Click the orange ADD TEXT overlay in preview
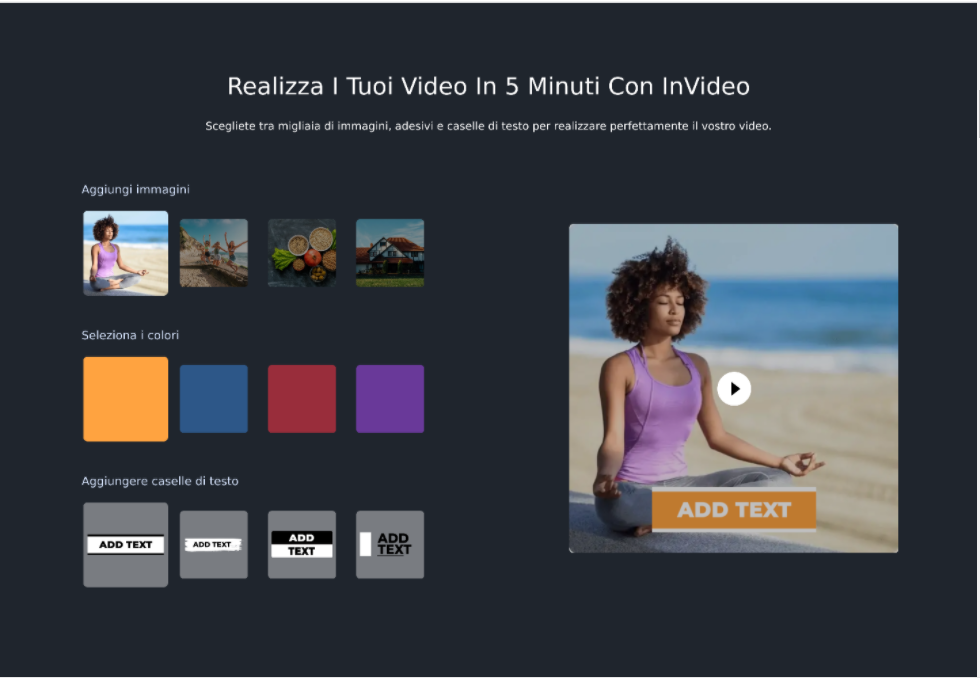 tap(733, 510)
